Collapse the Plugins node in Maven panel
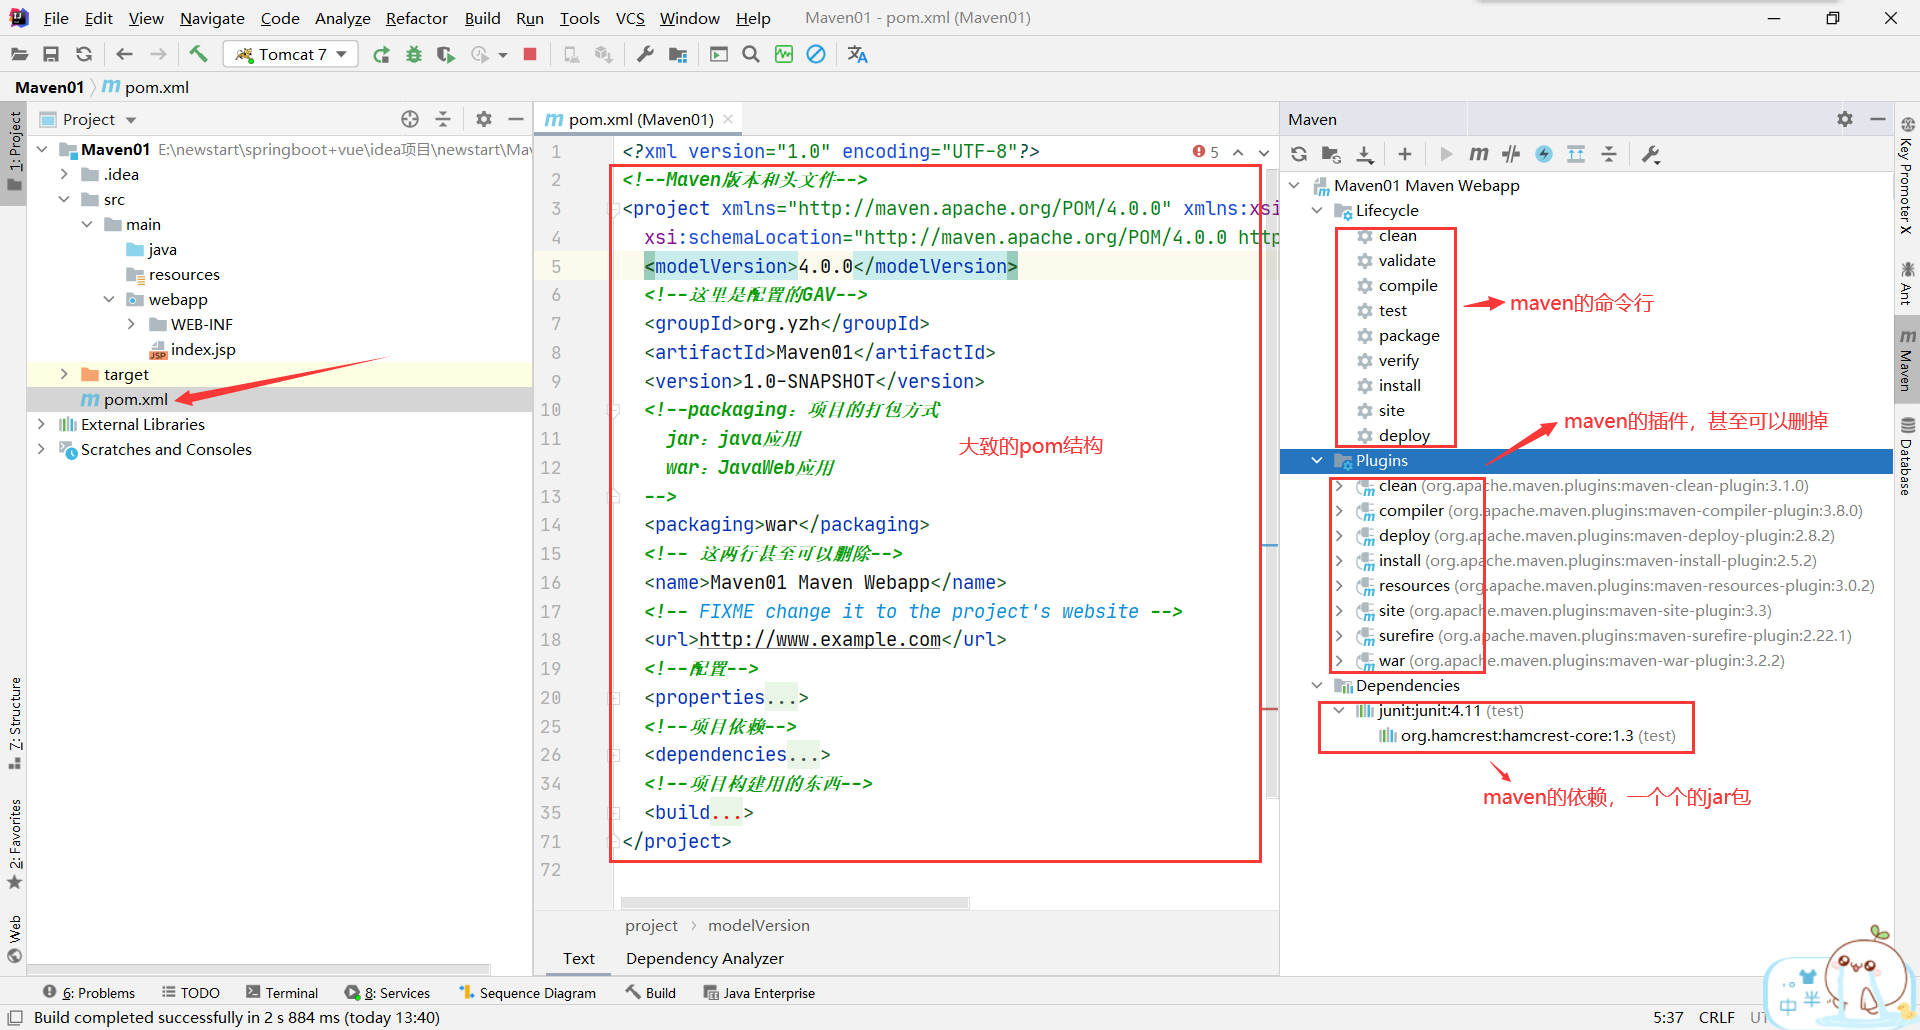The width and height of the screenshot is (1920, 1030). click(1317, 461)
